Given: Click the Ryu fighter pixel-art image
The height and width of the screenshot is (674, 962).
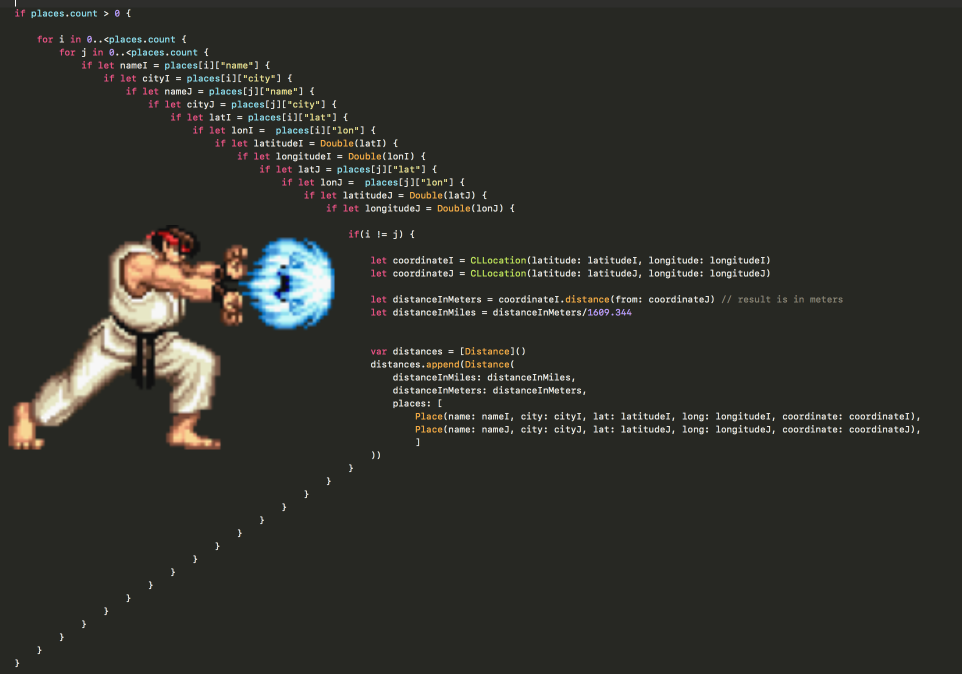Looking at the screenshot, I should point(126,338).
